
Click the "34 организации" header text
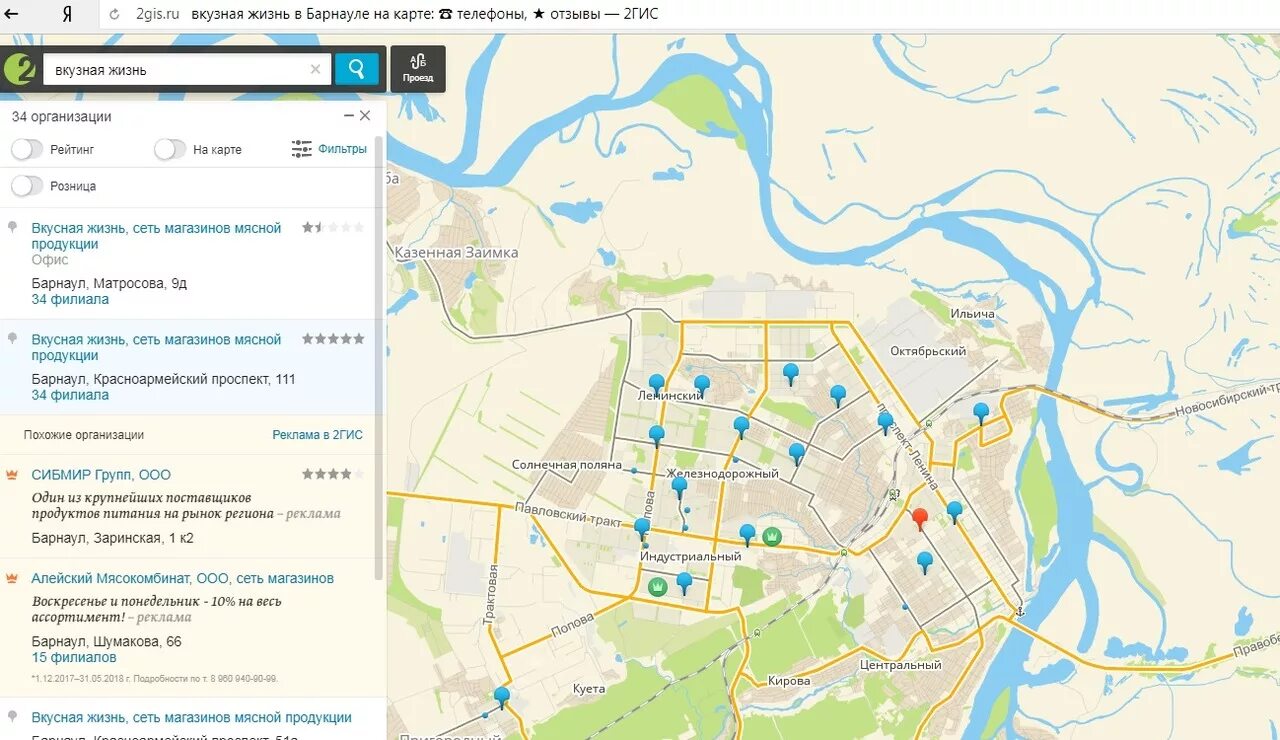click(62, 116)
